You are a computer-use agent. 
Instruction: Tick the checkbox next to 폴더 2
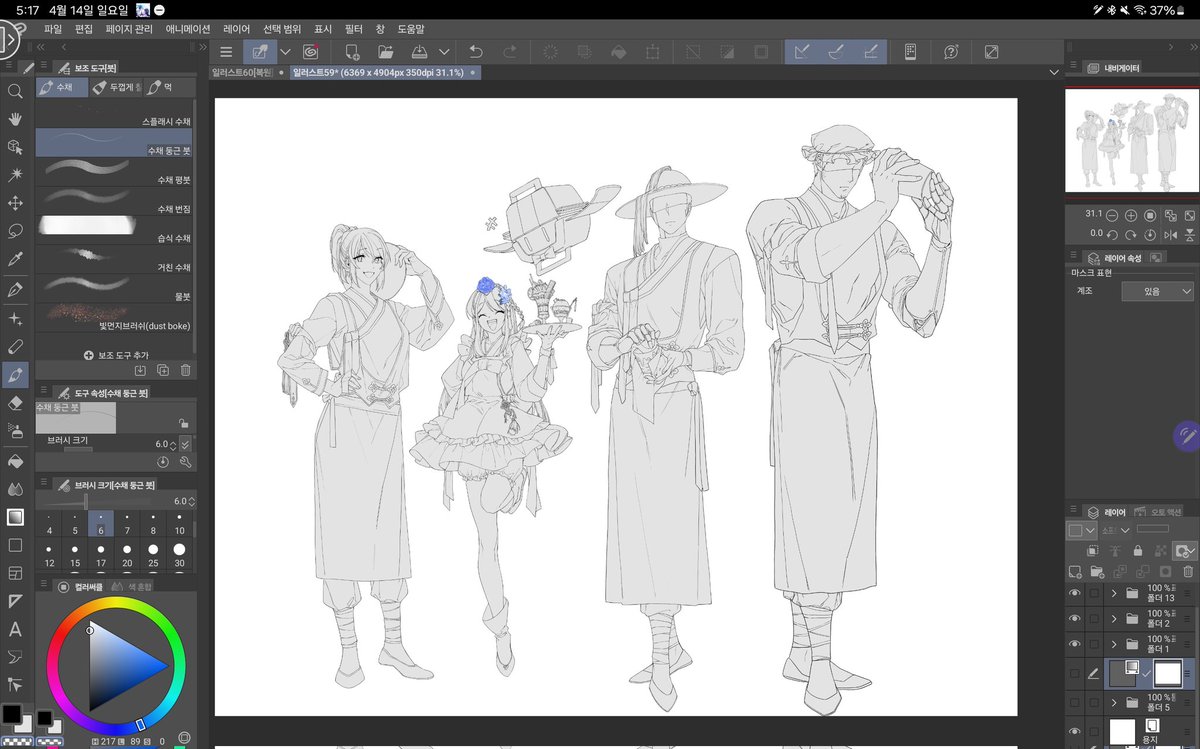pyautogui.click(x=1095, y=619)
